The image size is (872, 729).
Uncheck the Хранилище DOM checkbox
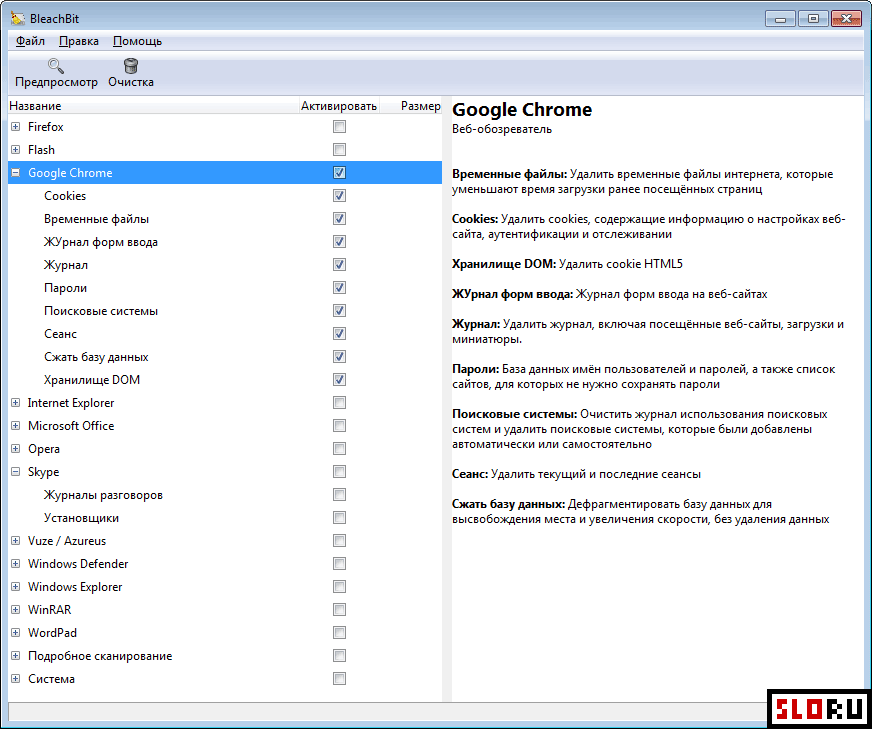pyautogui.click(x=339, y=379)
